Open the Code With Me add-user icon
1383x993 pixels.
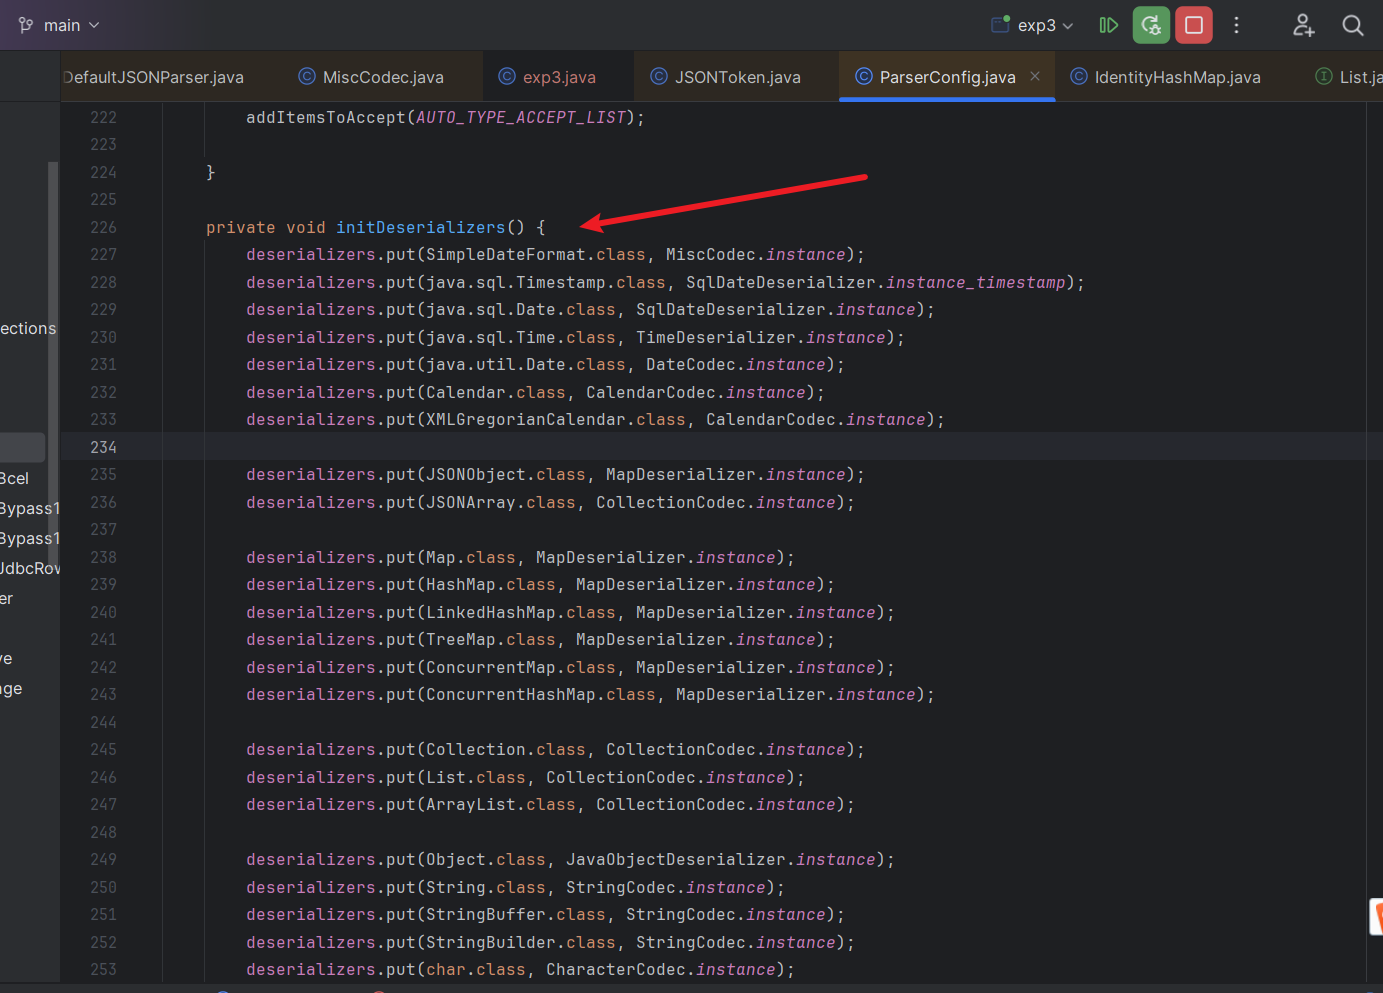coord(1303,25)
